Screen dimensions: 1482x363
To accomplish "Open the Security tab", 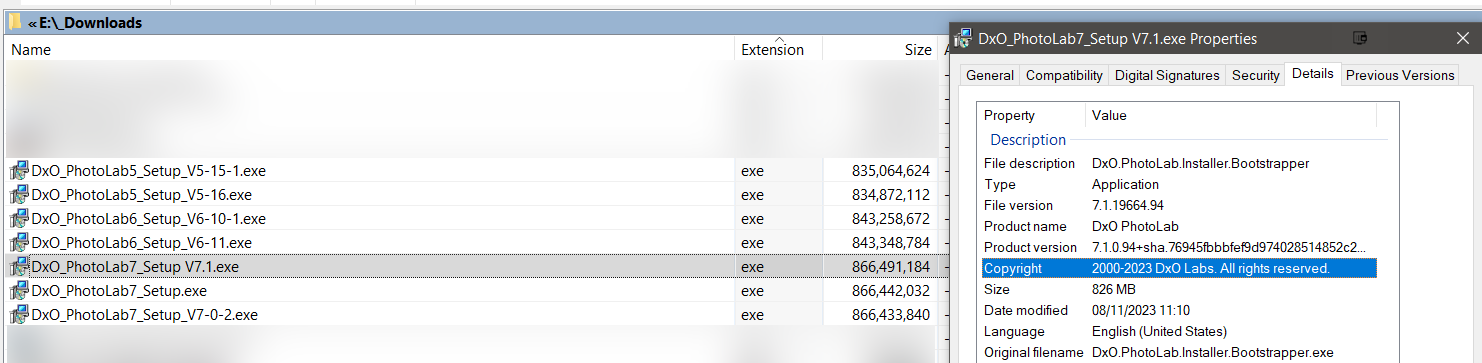I will [x=1255, y=75].
